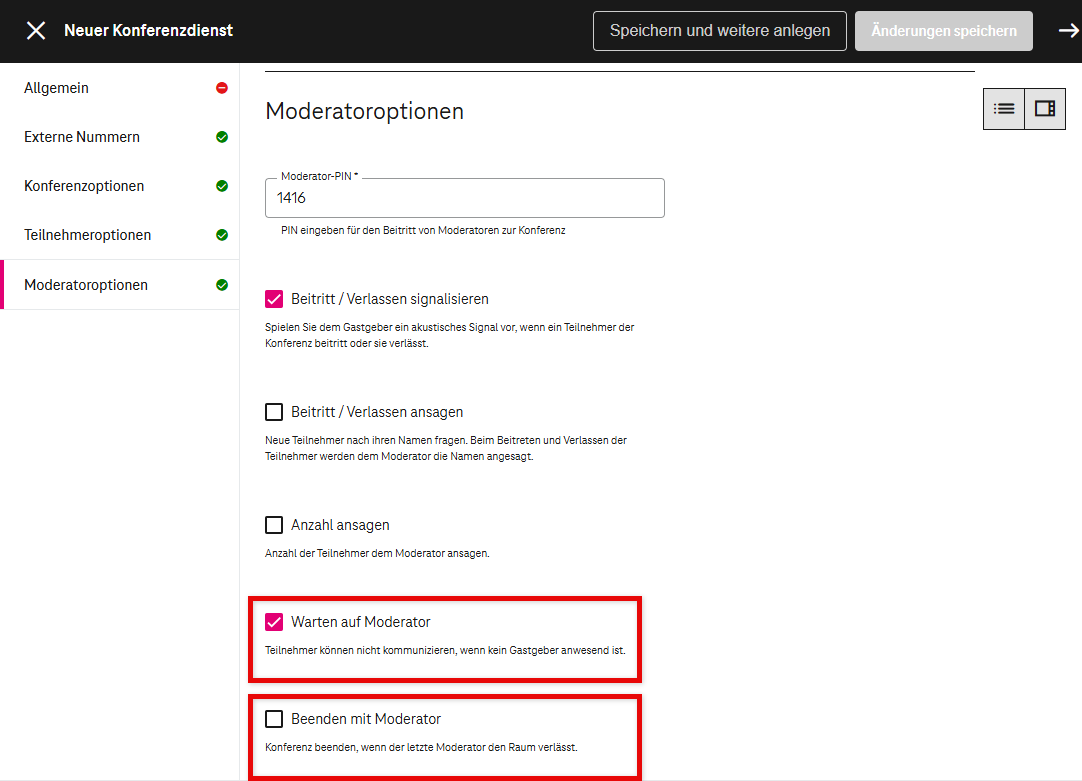Click the right arrow icon in header
Image resolution: width=1082 pixels, height=781 pixels.
click(1068, 31)
